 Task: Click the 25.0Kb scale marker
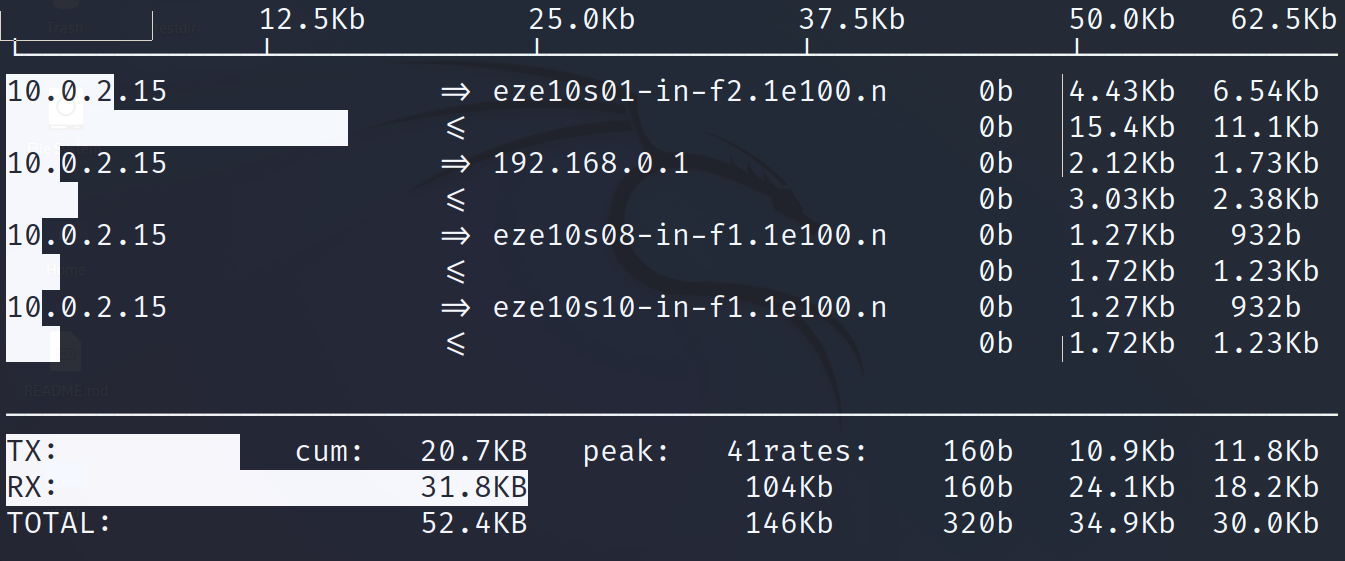point(582,19)
